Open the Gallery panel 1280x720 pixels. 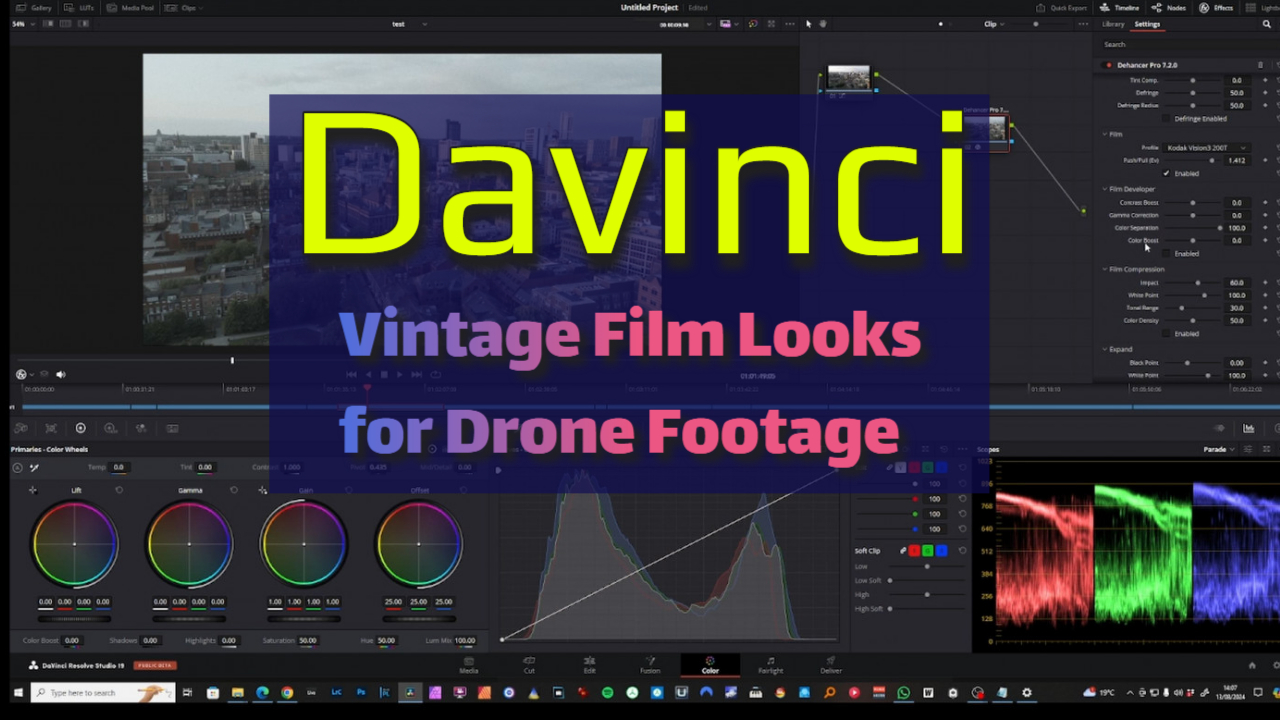[x=36, y=7]
